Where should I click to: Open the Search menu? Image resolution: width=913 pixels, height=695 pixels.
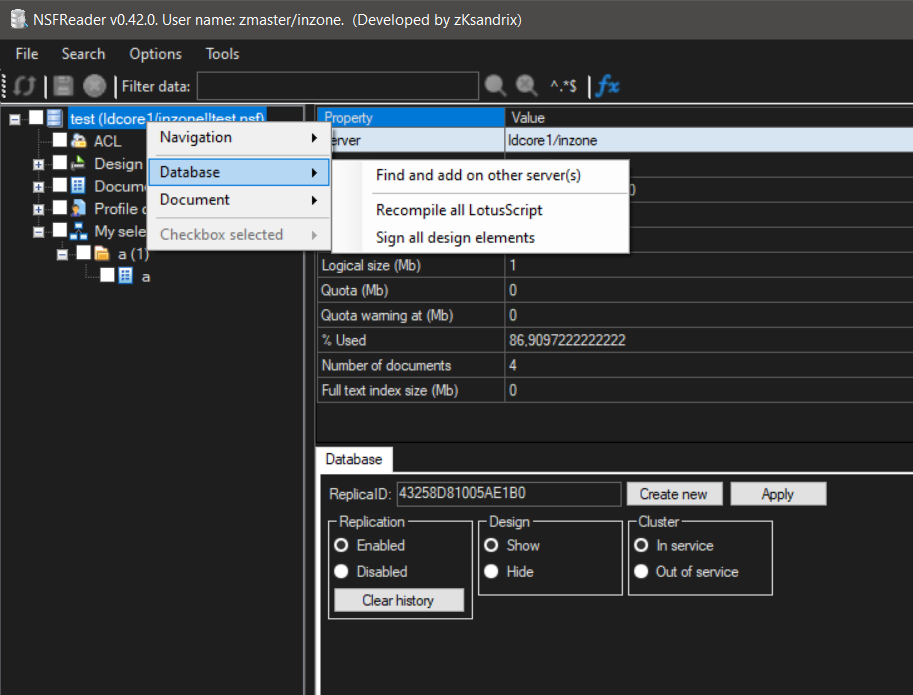coord(83,54)
